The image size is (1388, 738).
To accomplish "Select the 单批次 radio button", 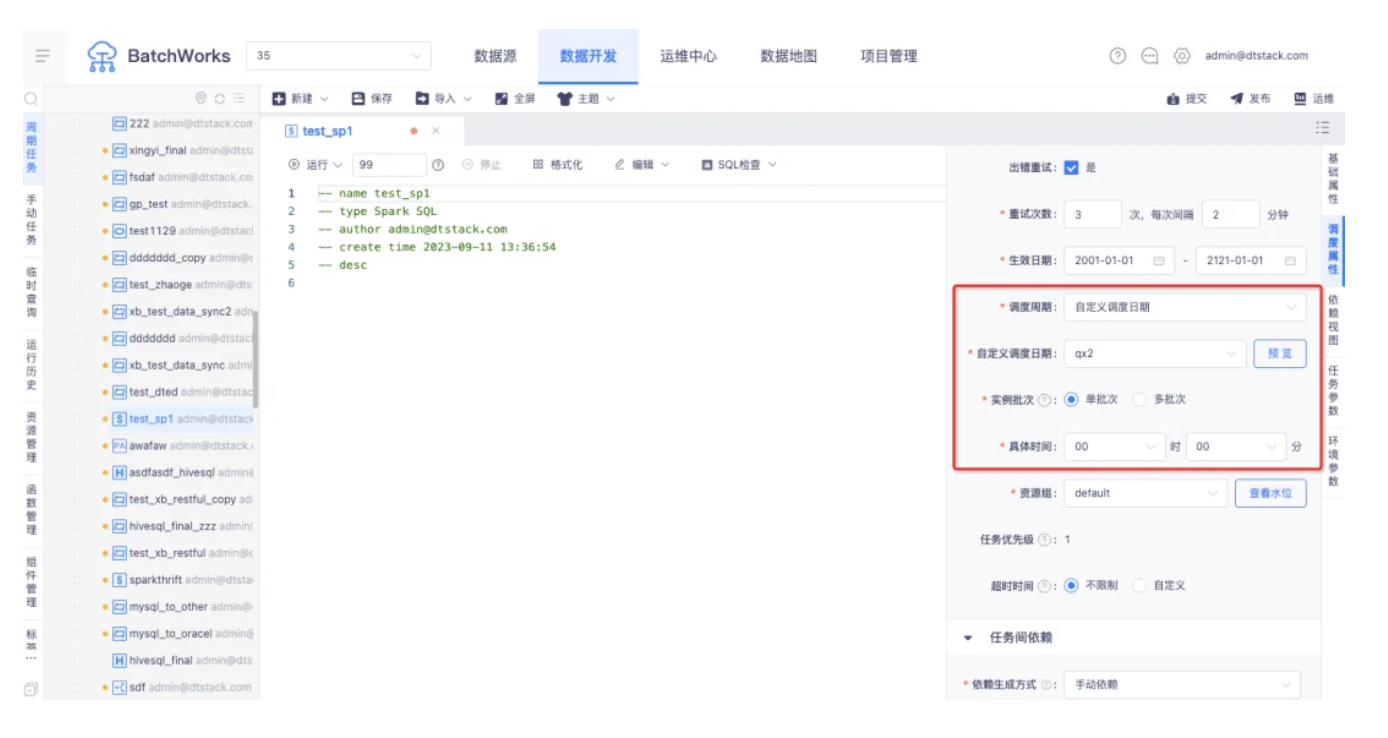I will point(1071,399).
